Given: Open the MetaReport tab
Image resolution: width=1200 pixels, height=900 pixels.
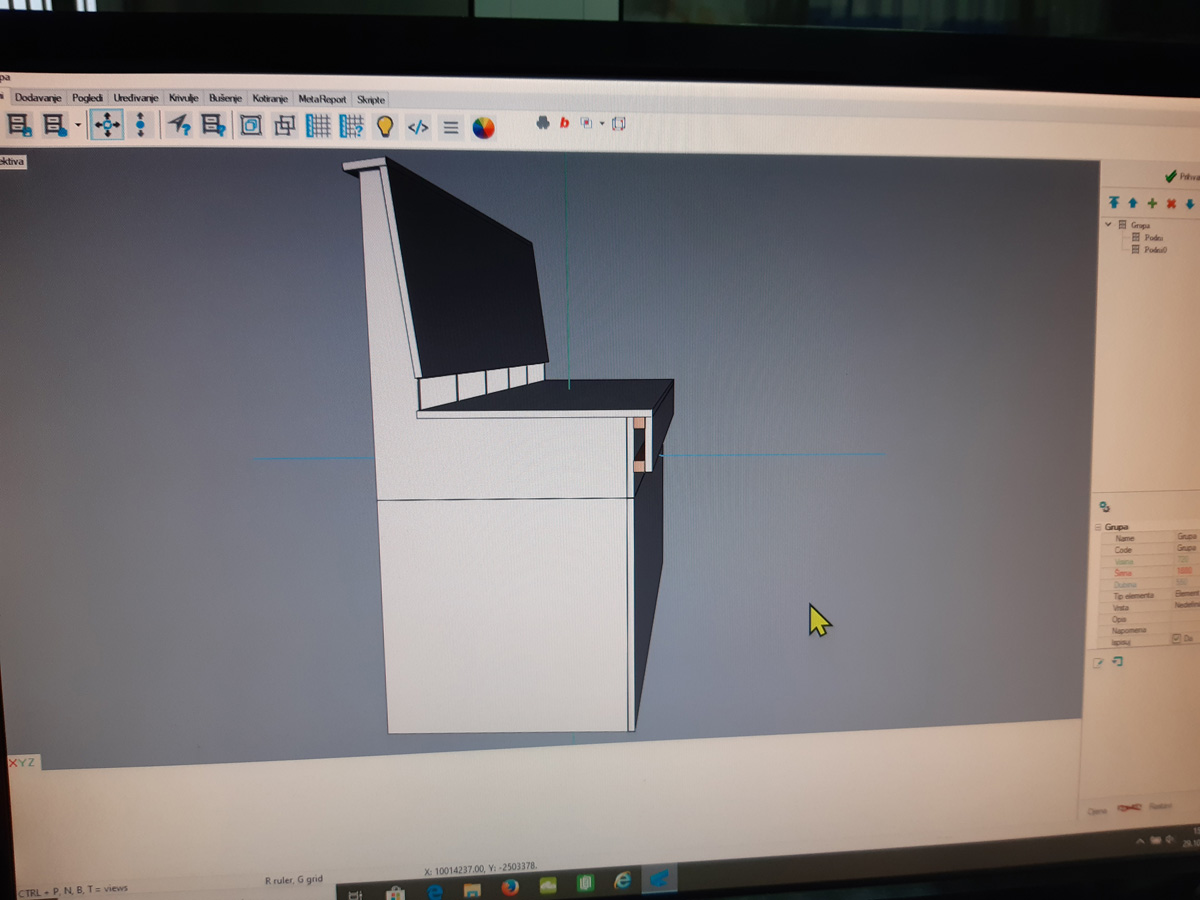Looking at the screenshot, I should tap(322, 99).
